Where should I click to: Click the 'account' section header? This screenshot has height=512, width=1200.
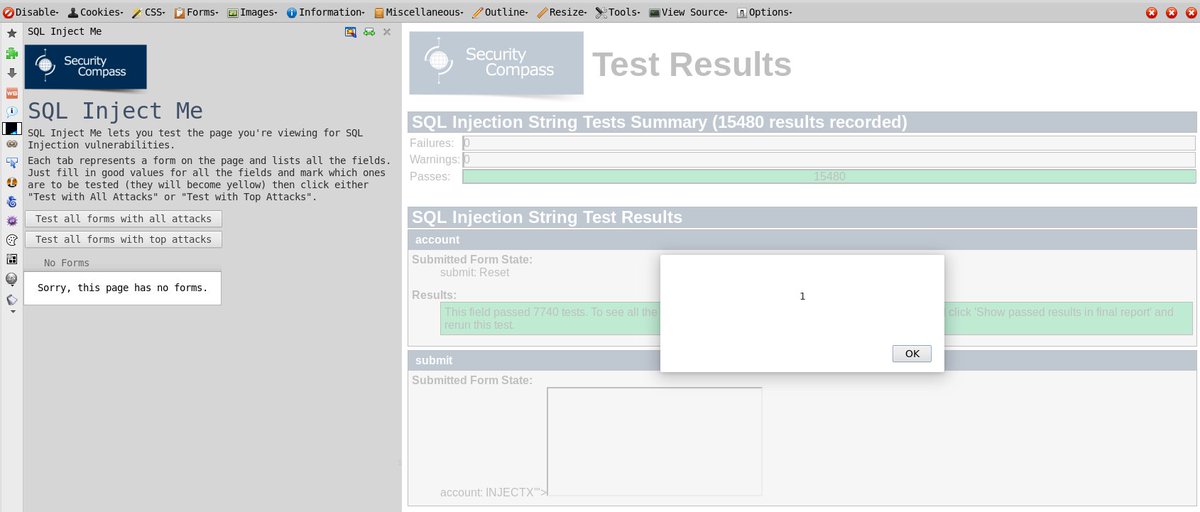pyautogui.click(x=802, y=240)
